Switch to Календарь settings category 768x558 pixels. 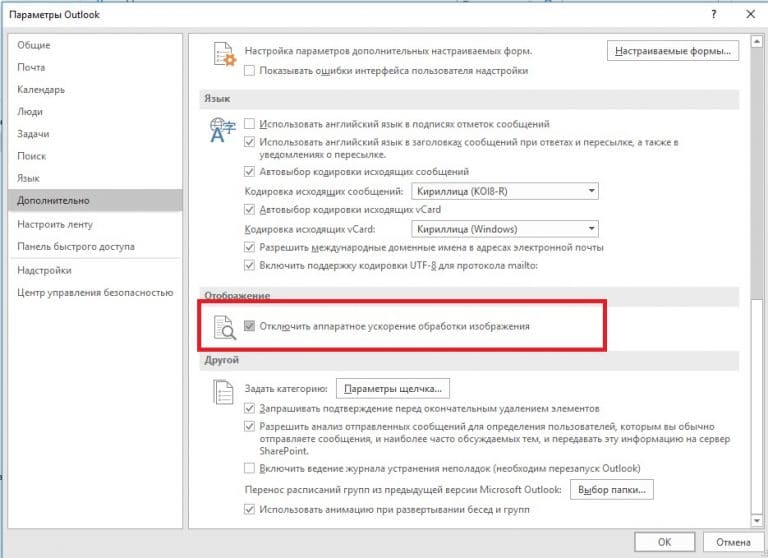point(41,90)
